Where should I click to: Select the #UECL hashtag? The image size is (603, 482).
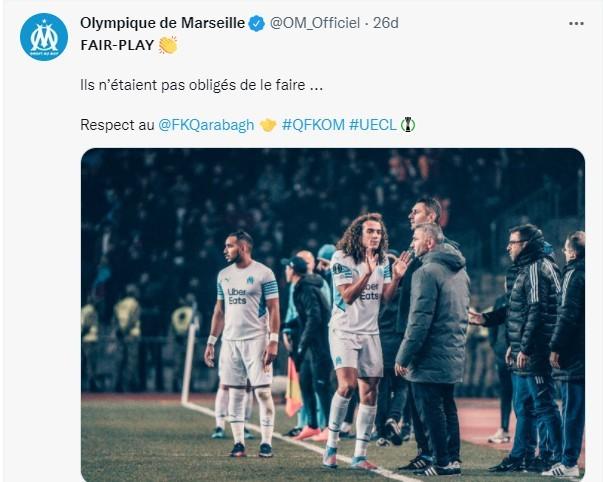tap(371, 125)
